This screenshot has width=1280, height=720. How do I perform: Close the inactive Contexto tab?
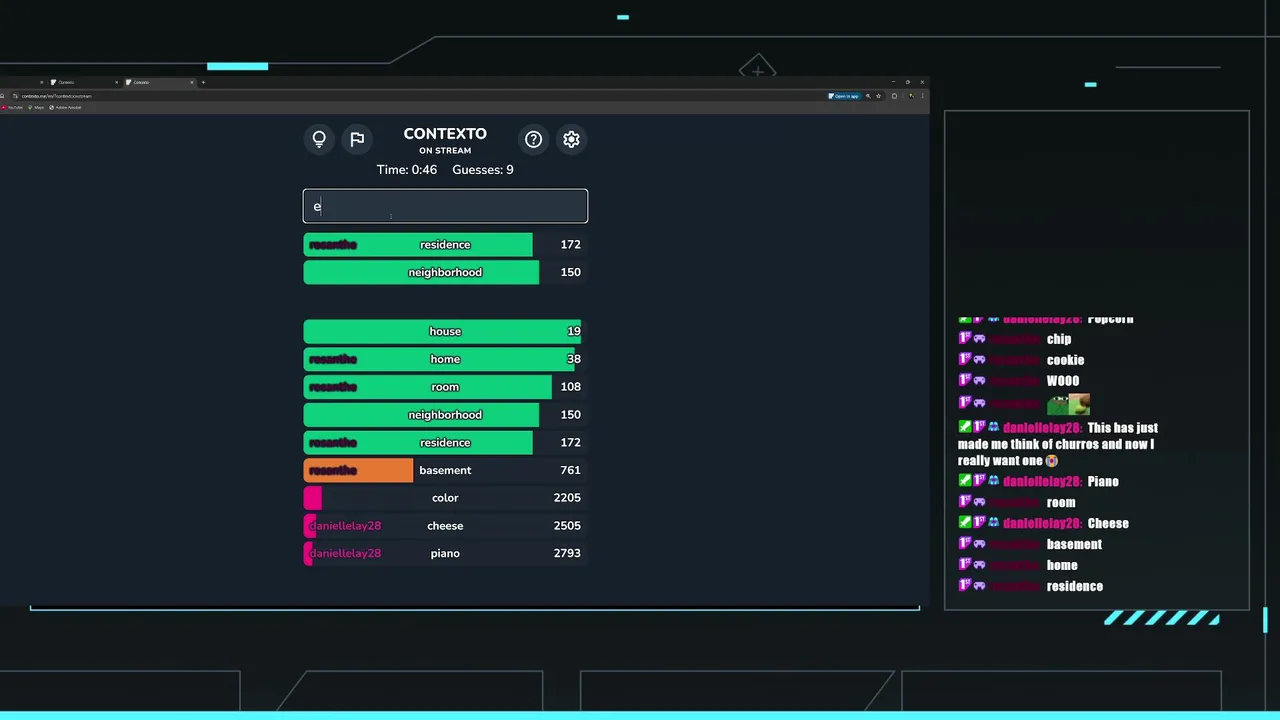click(x=116, y=82)
